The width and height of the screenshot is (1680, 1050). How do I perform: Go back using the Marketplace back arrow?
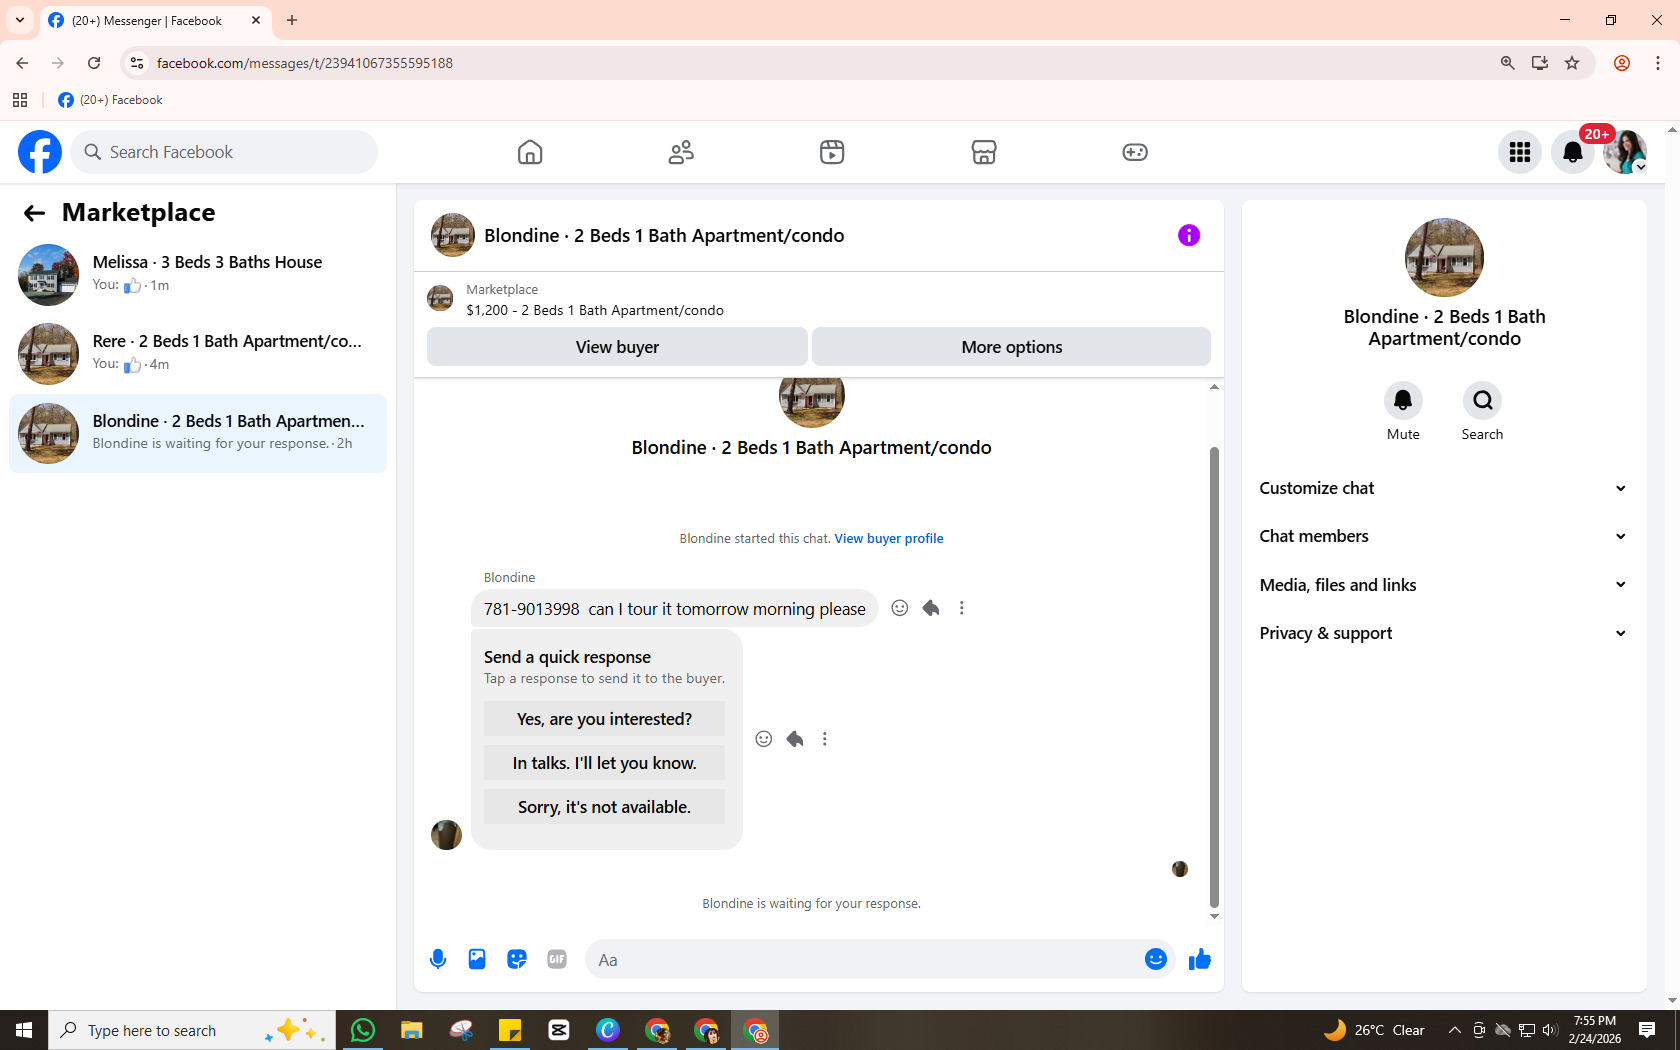coord(34,213)
